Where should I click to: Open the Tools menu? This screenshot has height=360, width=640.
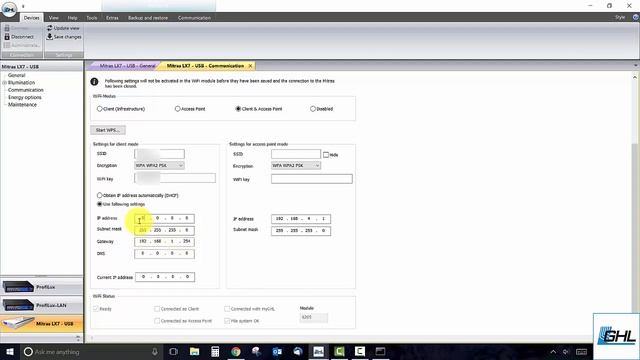point(92,18)
